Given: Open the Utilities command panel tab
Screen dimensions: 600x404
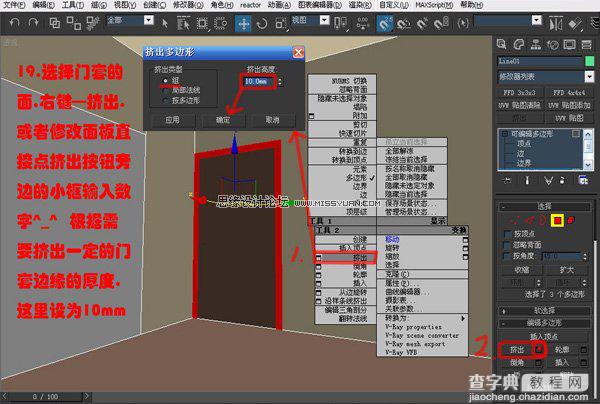Looking at the screenshot, I should point(587,45).
